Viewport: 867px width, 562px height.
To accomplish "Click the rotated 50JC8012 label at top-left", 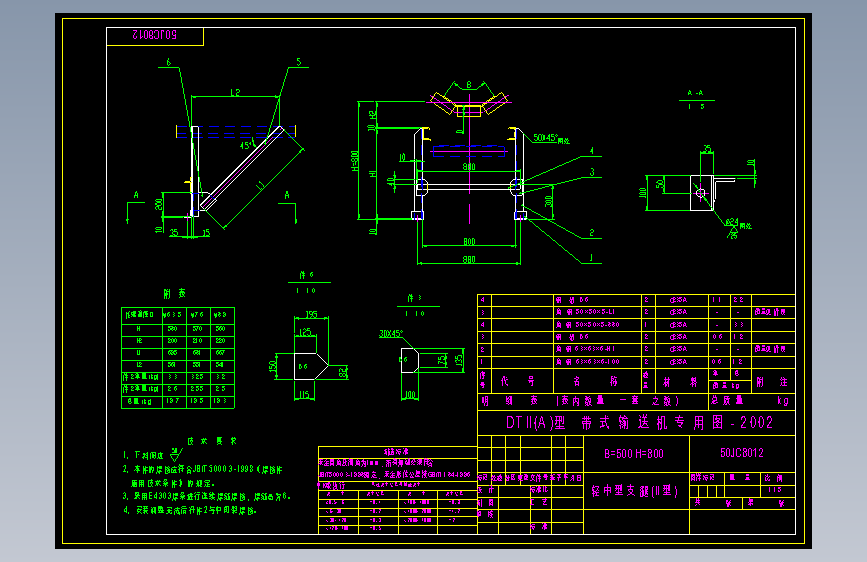I will tap(154, 35).
